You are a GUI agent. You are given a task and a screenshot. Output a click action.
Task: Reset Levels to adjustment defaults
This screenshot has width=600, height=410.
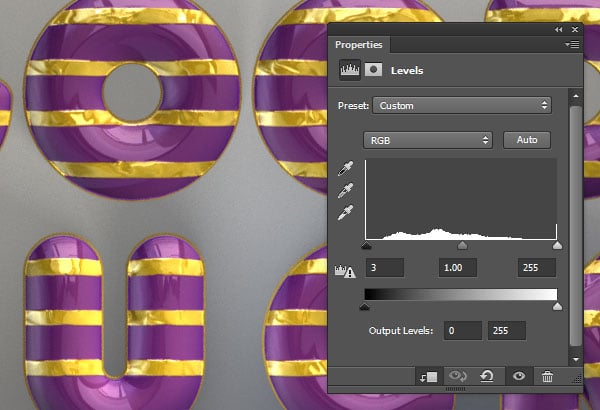pos(487,377)
